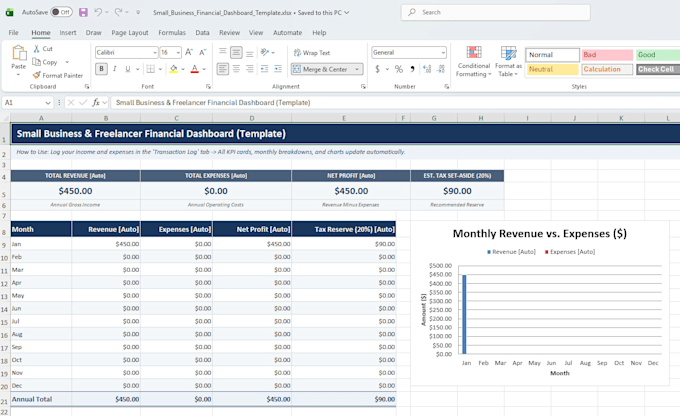The height and width of the screenshot is (416, 680).
Task: Apply Underline formatting
Action: tap(128, 69)
